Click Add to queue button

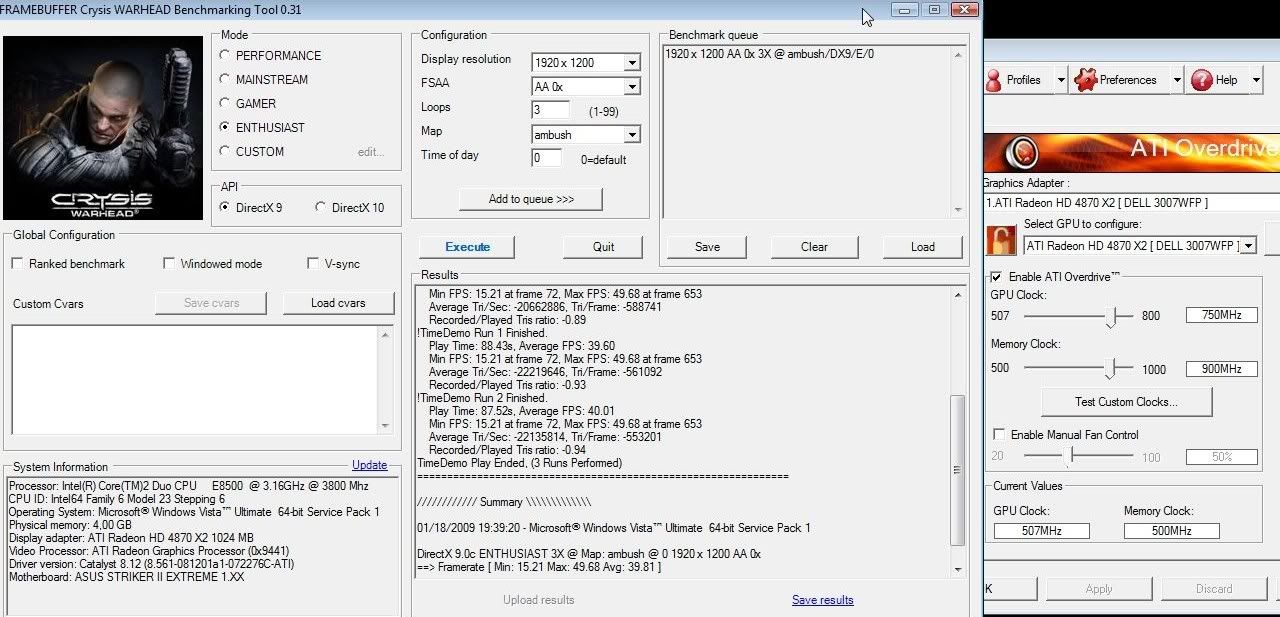[x=531, y=199]
